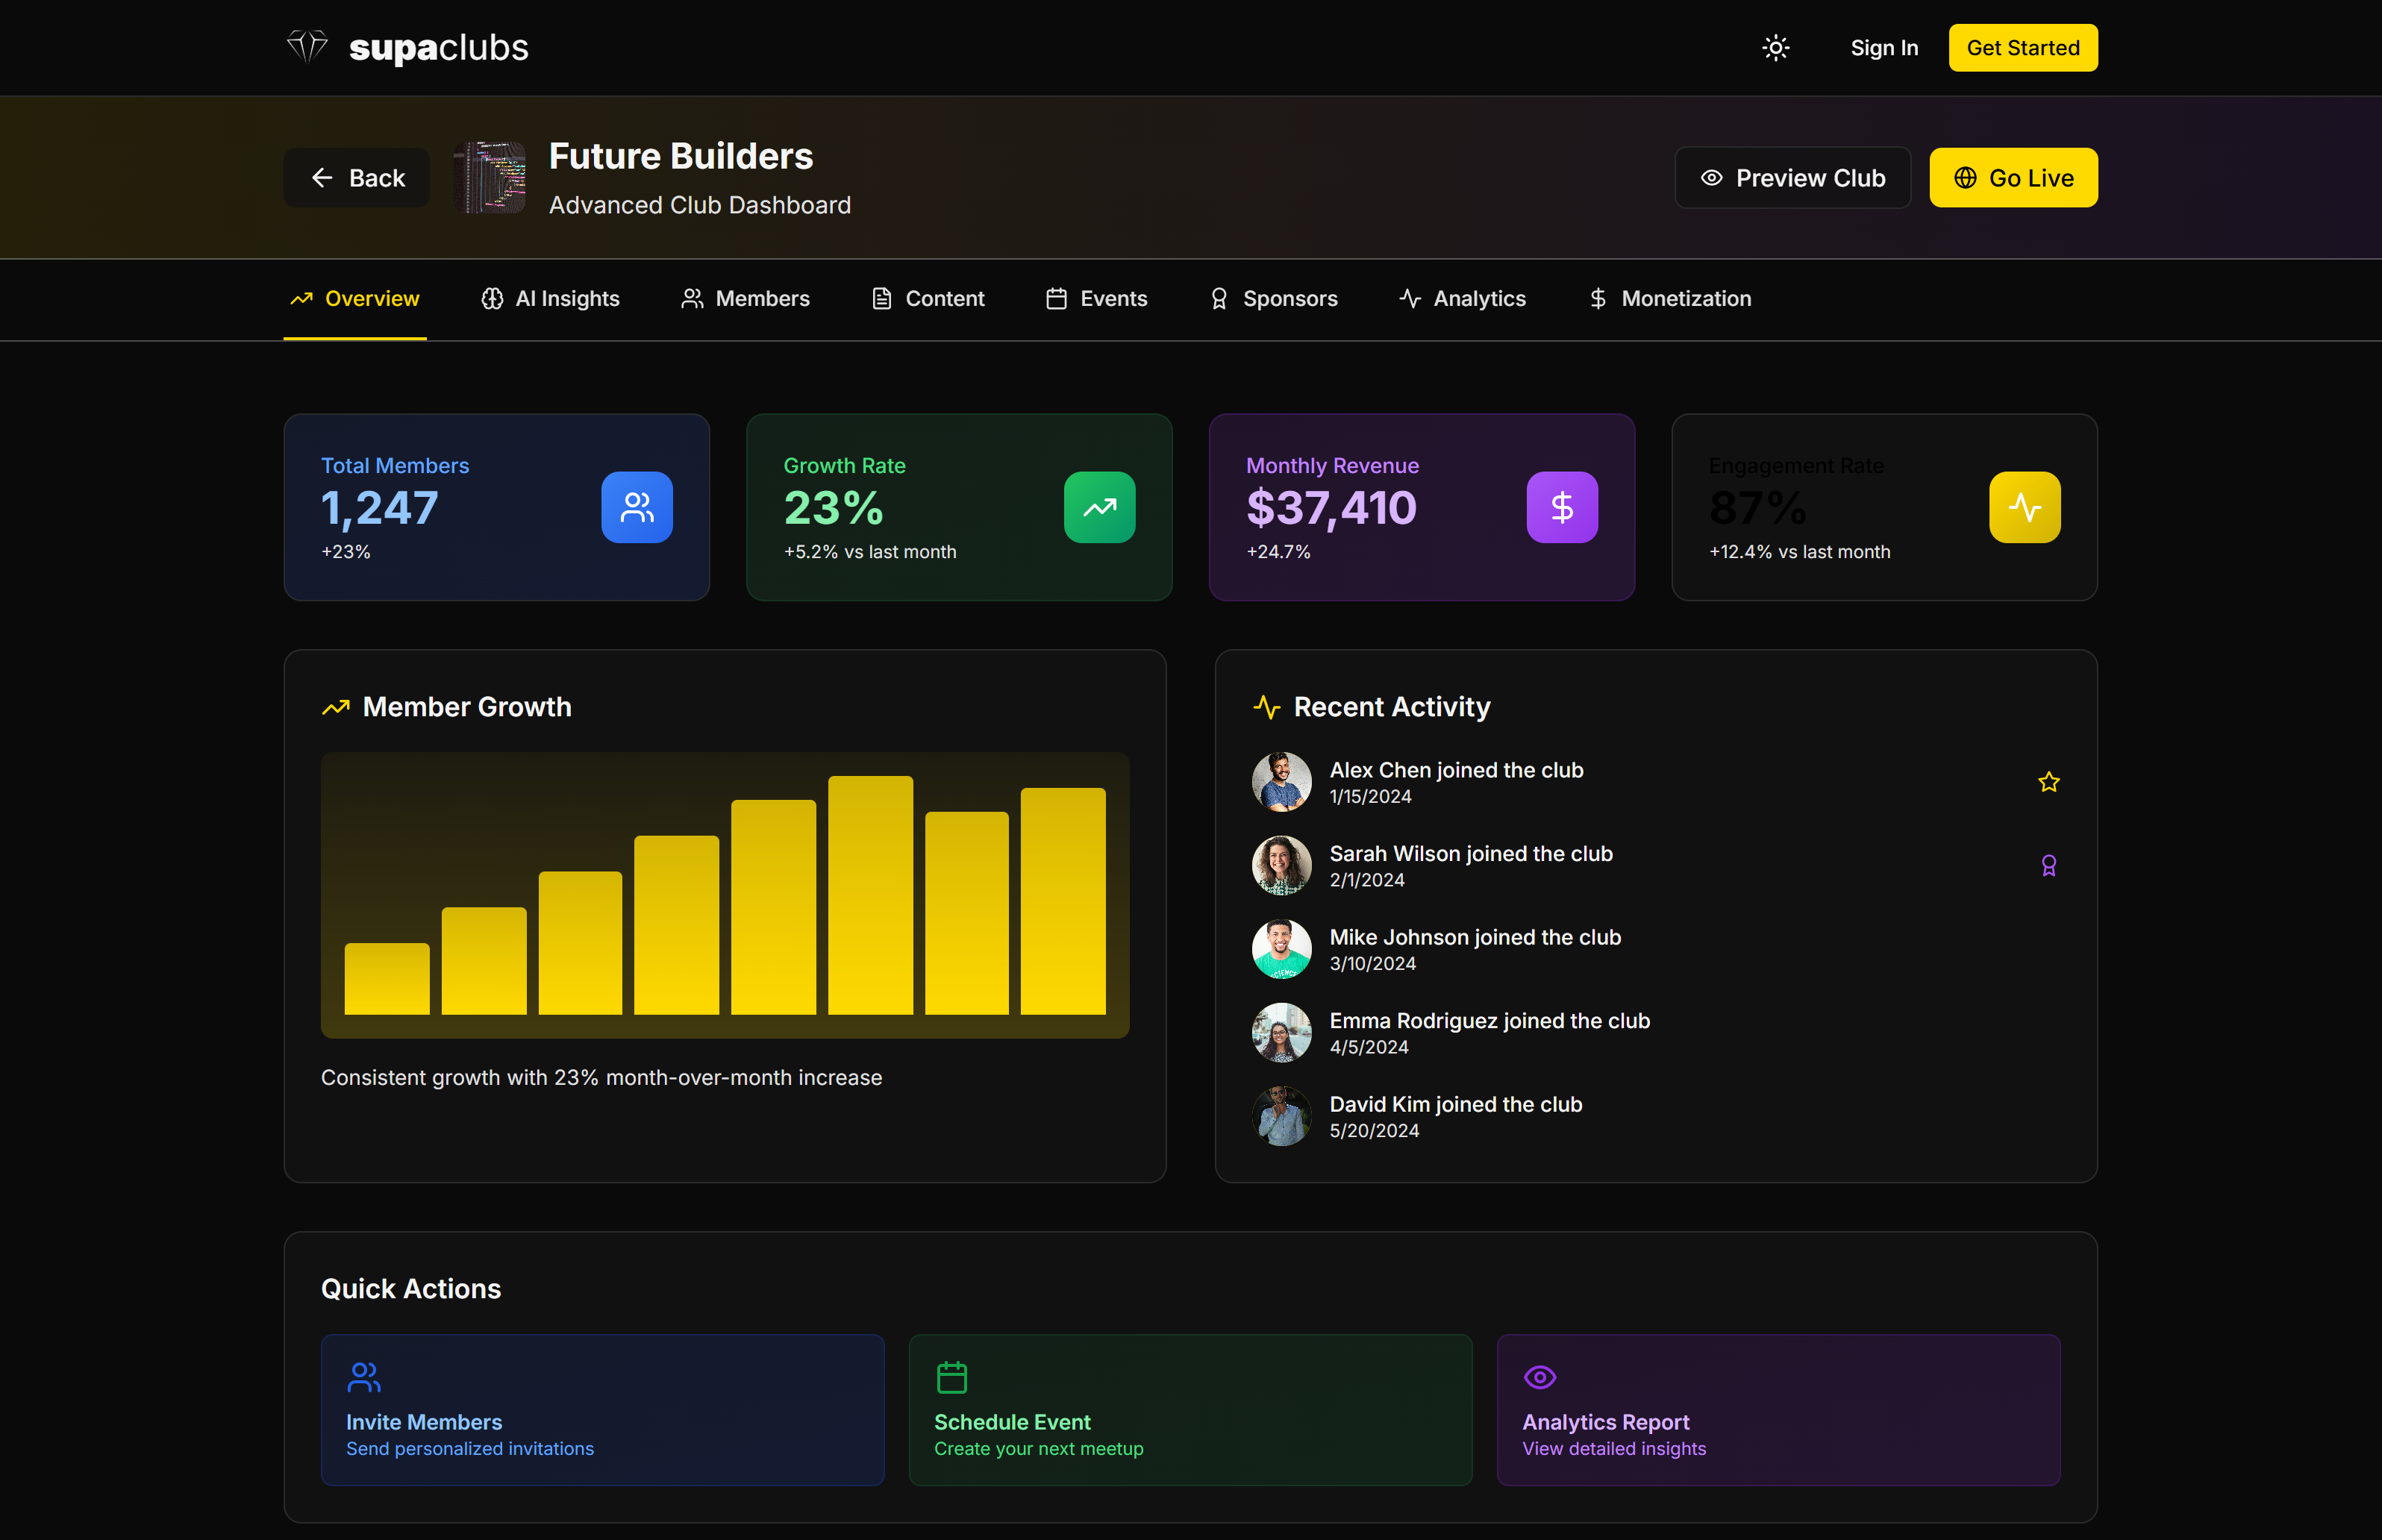The width and height of the screenshot is (2382, 1540).
Task: Click Sign In link
Action: 1883,48
